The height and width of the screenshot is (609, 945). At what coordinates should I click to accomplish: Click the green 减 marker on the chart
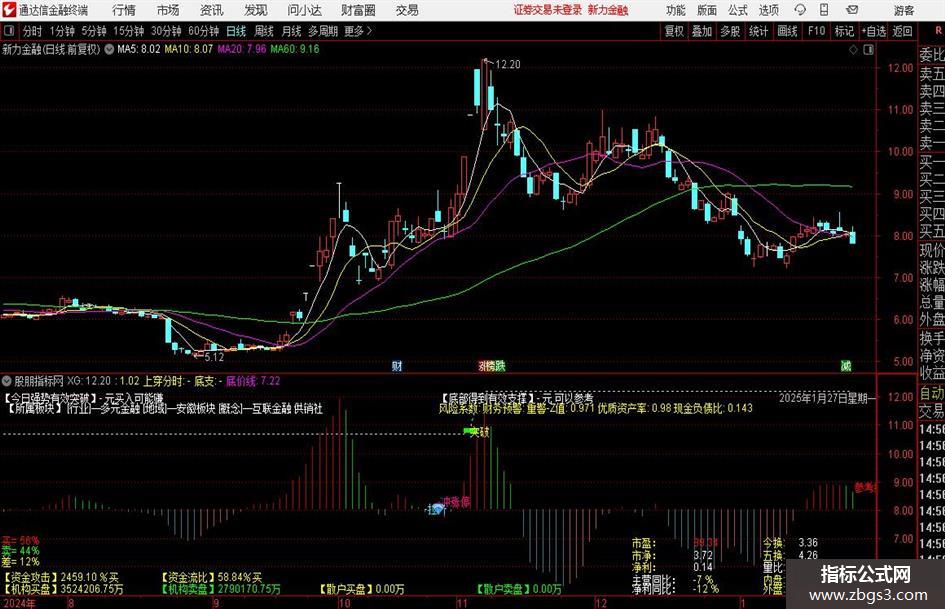847,365
